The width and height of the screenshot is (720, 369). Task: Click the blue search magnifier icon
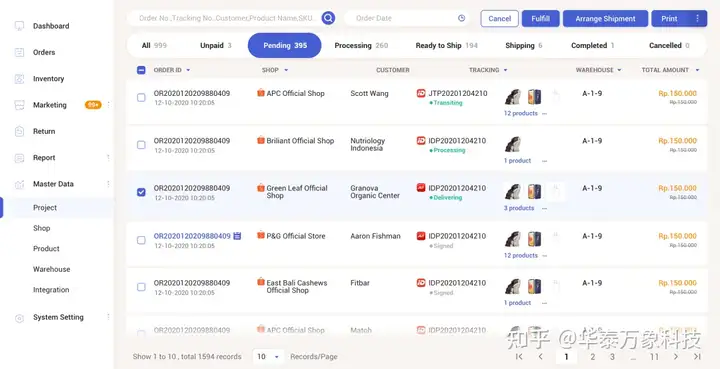328,18
